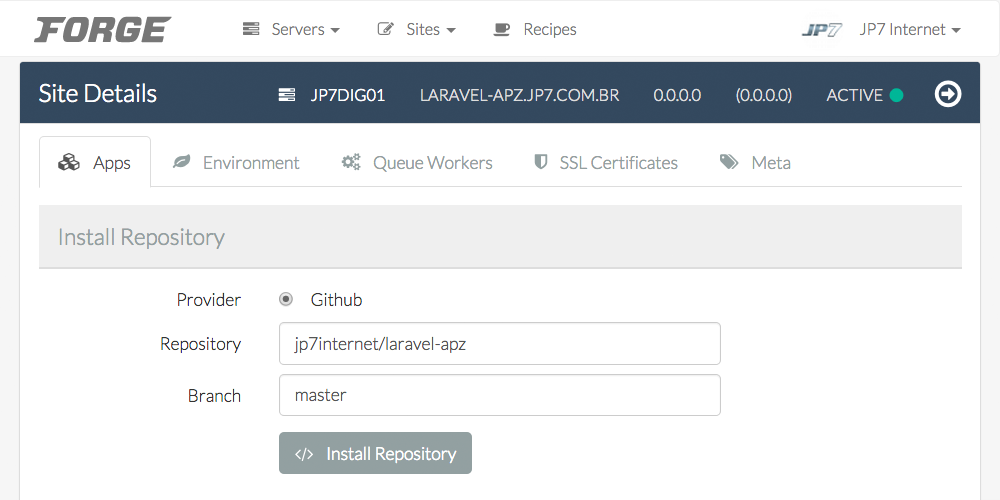This screenshot has width=1000, height=500.
Task: Click the Apps cubes icon
Action: 69,162
